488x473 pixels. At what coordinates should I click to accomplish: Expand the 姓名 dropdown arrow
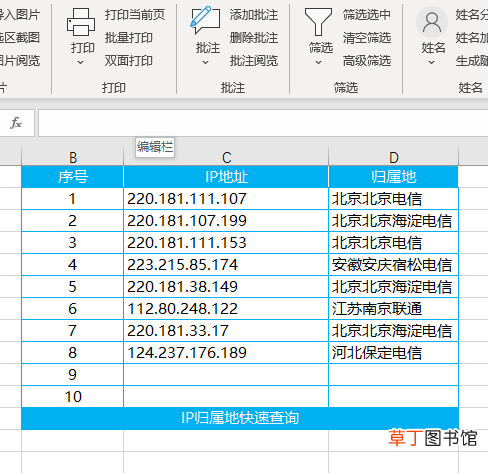click(x=431, y=62)
